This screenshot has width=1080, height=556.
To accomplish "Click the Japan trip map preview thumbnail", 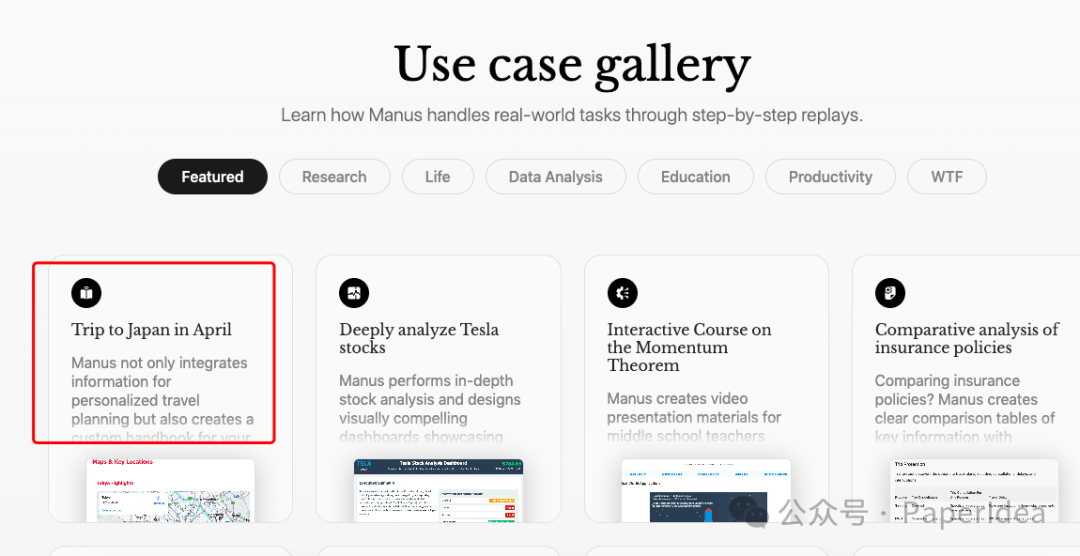I will [170, 490].
